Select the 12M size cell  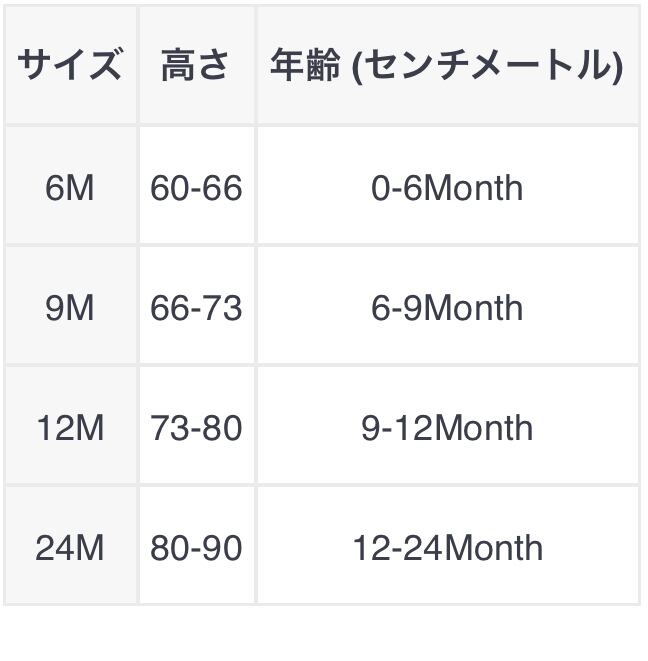(x=70, y=428)
